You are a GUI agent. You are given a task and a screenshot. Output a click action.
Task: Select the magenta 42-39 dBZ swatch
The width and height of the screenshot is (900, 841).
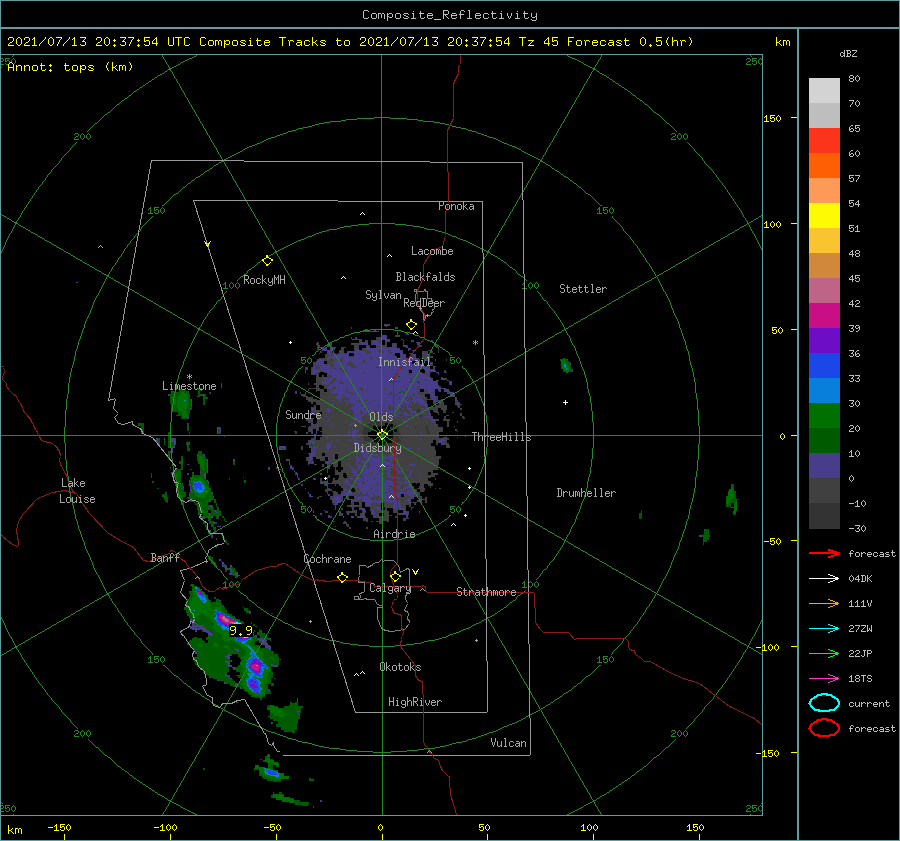824,315
